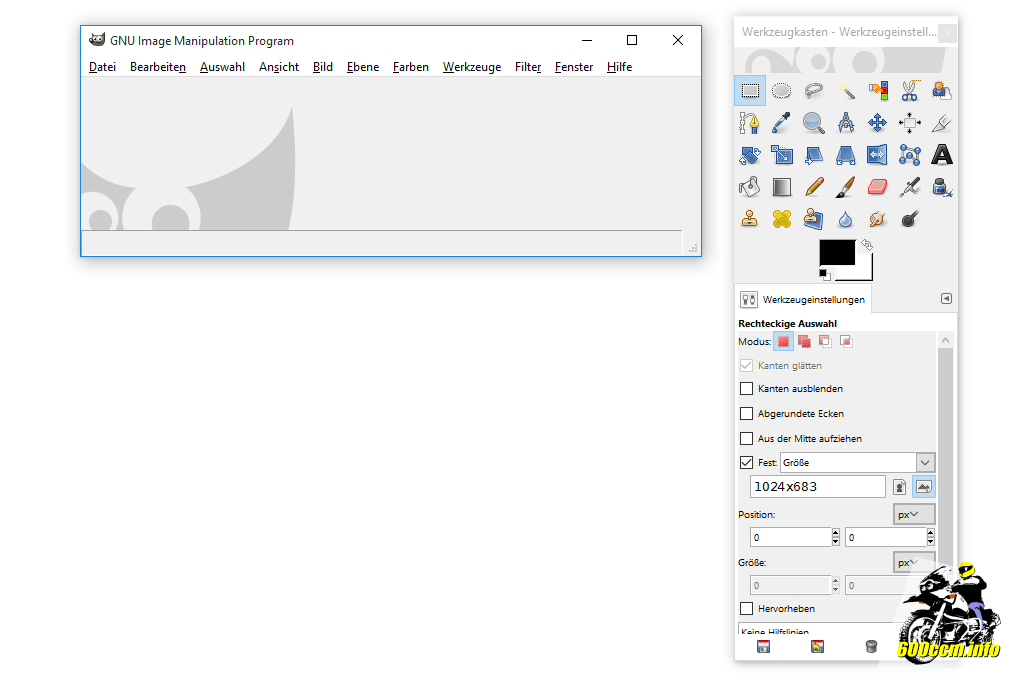This screenshot has width=1024, height=683.
Task: Select the Scissors Select tool
Action: tap(910, 91)
